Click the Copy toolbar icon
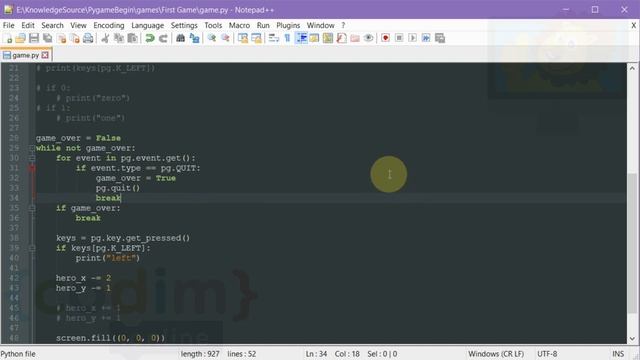 (119, 38)
